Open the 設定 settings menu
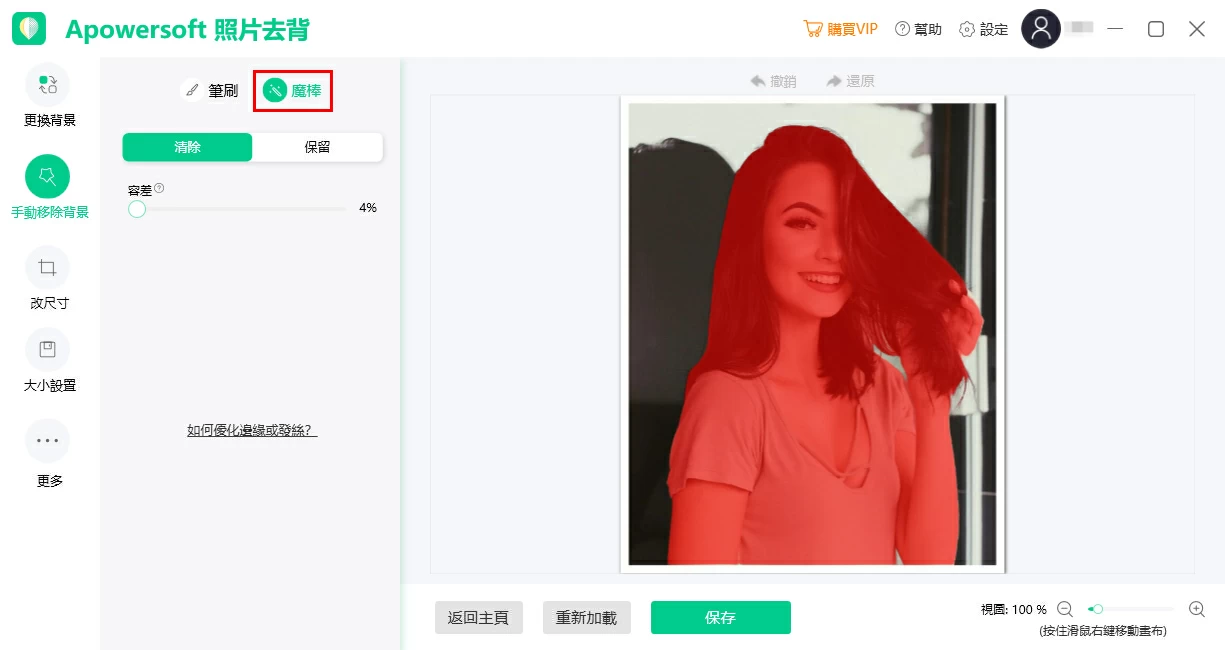 [x=984, y=29]
